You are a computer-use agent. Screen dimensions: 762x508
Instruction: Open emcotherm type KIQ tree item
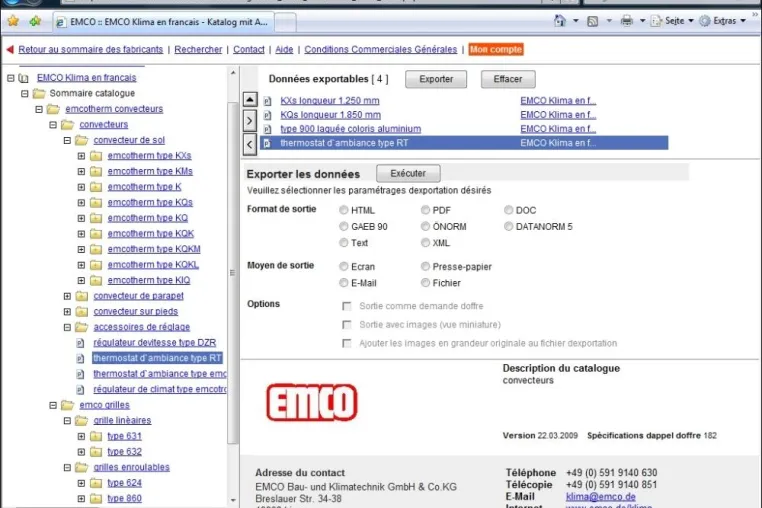click(149, 280)
